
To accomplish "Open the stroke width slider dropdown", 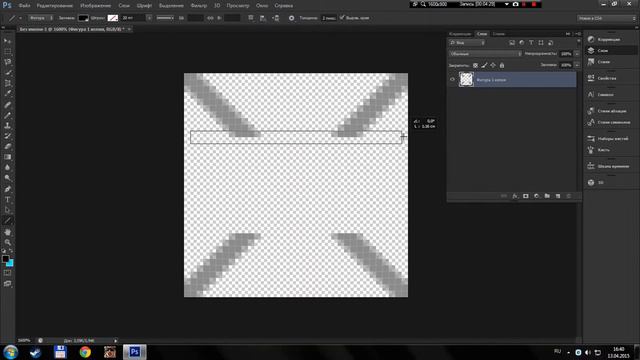I will 149,18.
